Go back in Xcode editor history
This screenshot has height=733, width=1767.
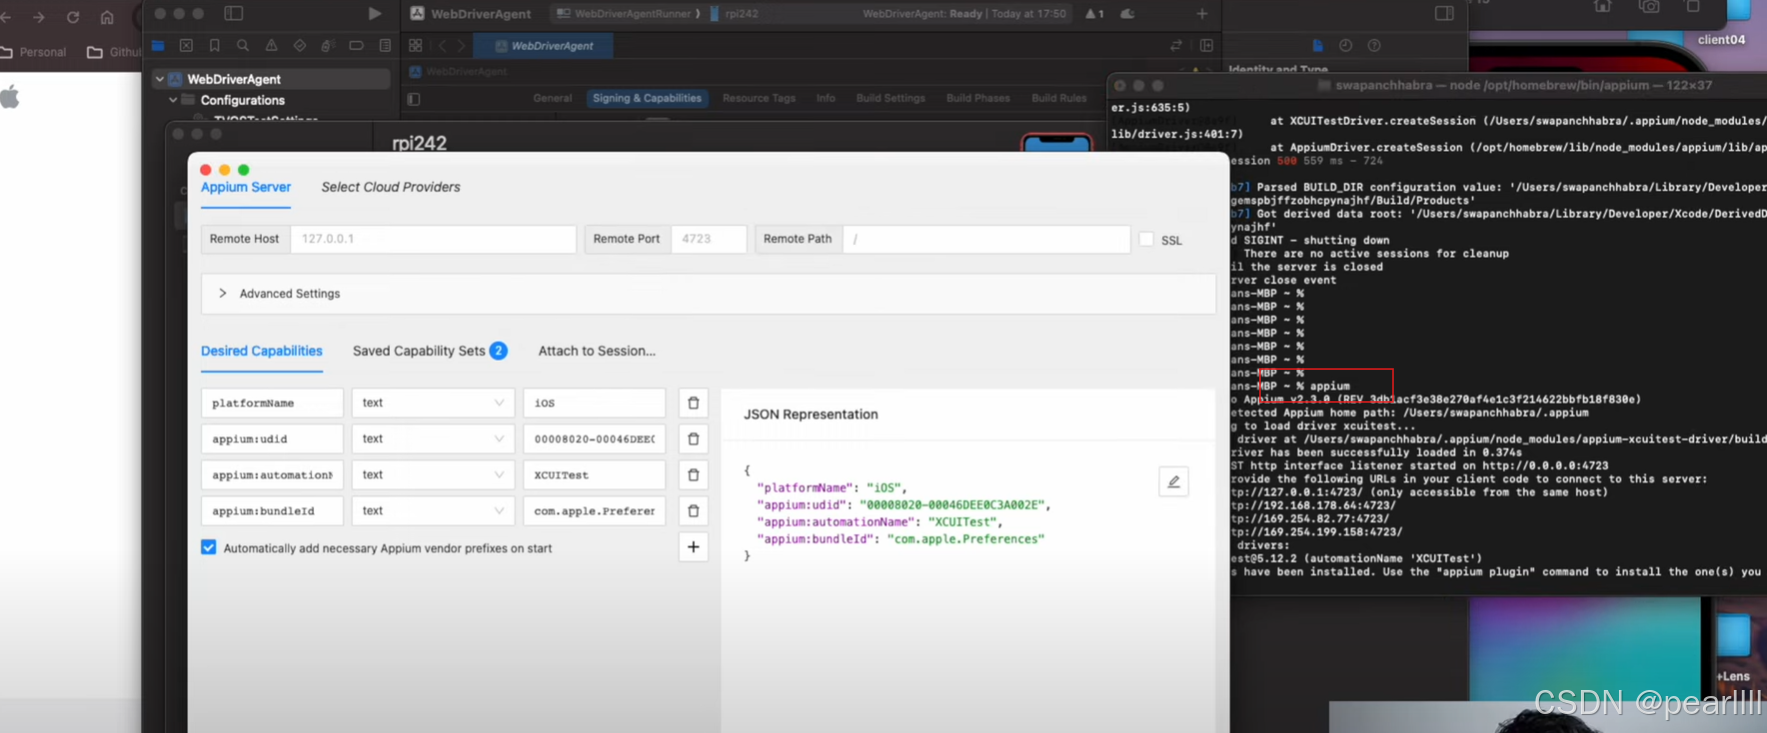(x=443, y=46)
